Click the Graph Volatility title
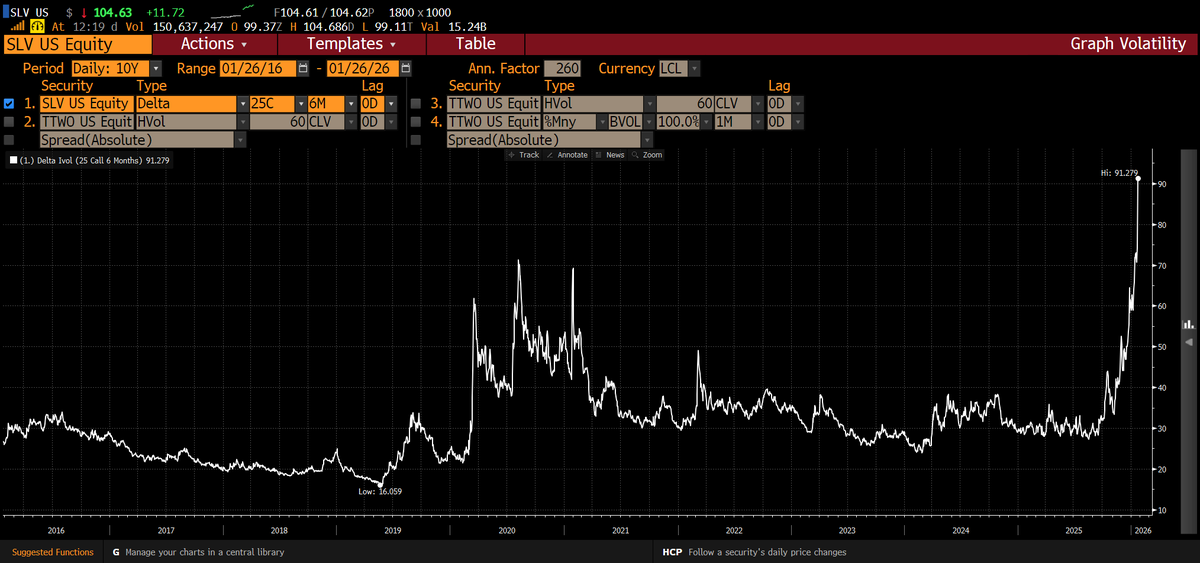This screenshot has width=1200, height=563. pyautogui.click(x=1128, y=44)
